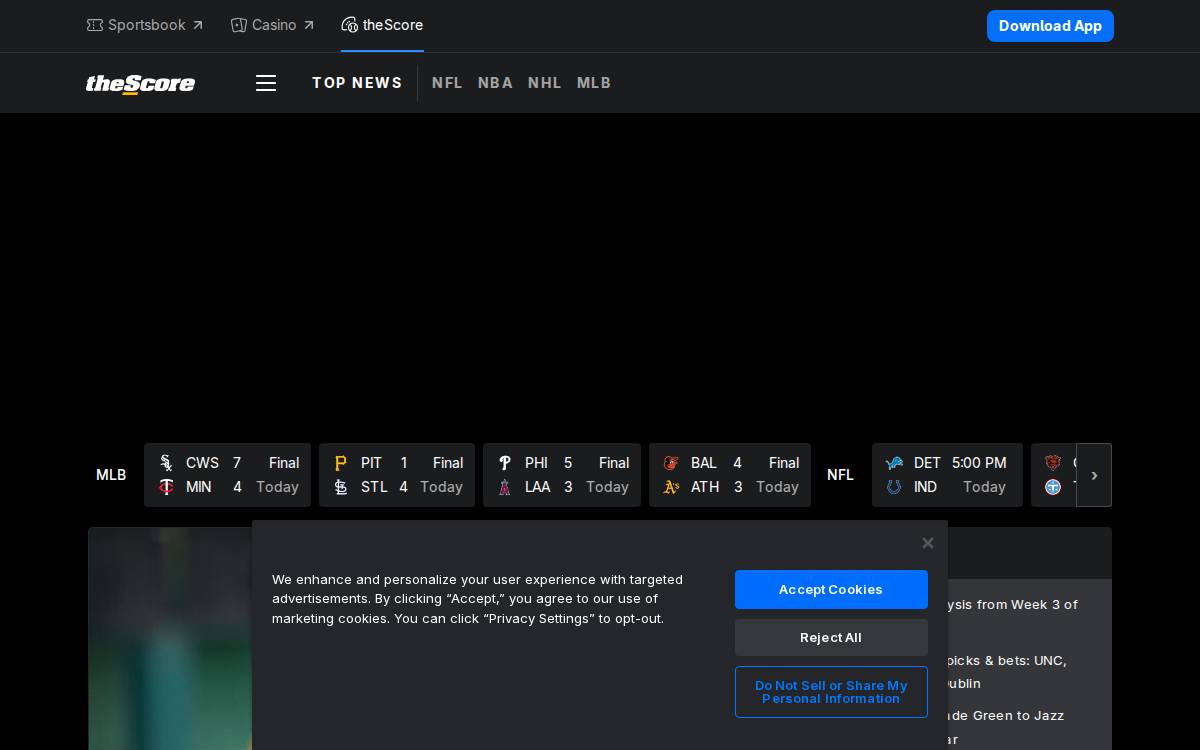Click theScore logo
The height and width of the screenshot is (750, 1200).
point(140,83)
